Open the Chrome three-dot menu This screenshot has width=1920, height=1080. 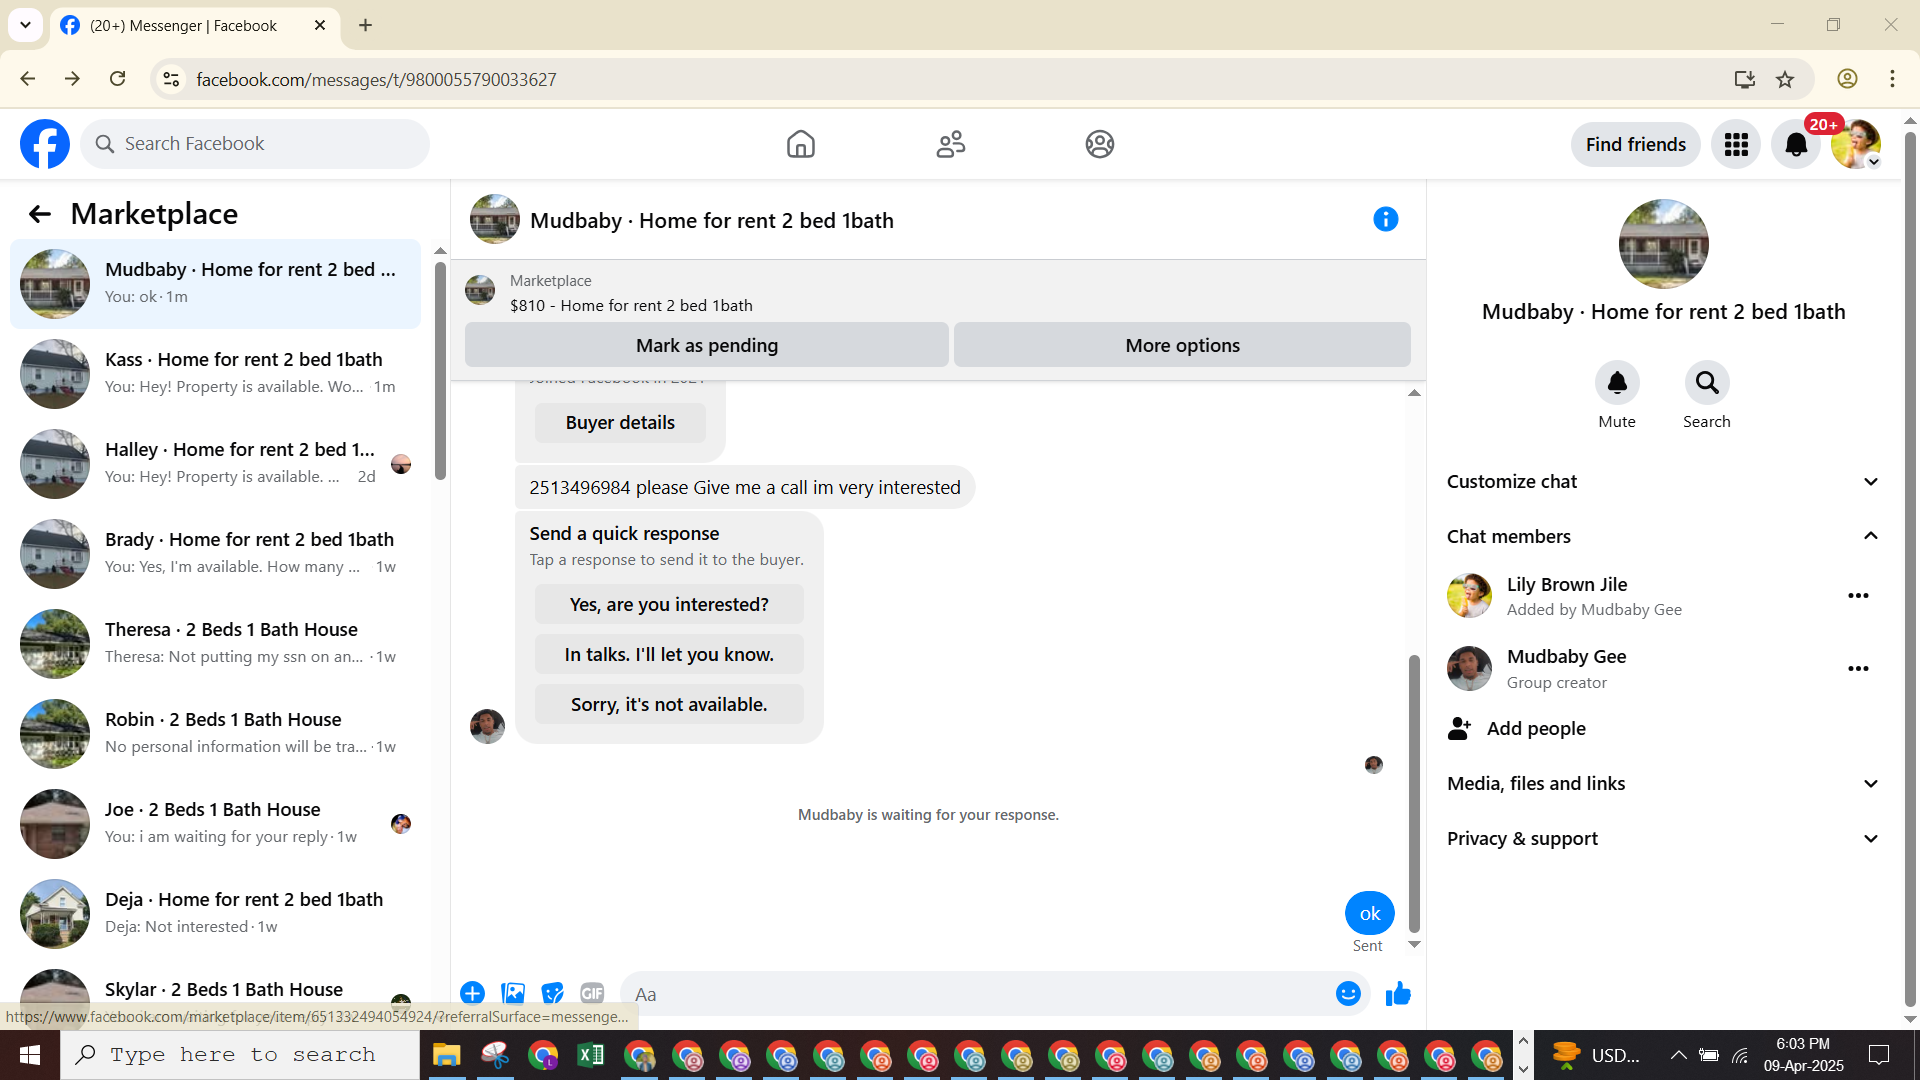tap(1892, 79)
